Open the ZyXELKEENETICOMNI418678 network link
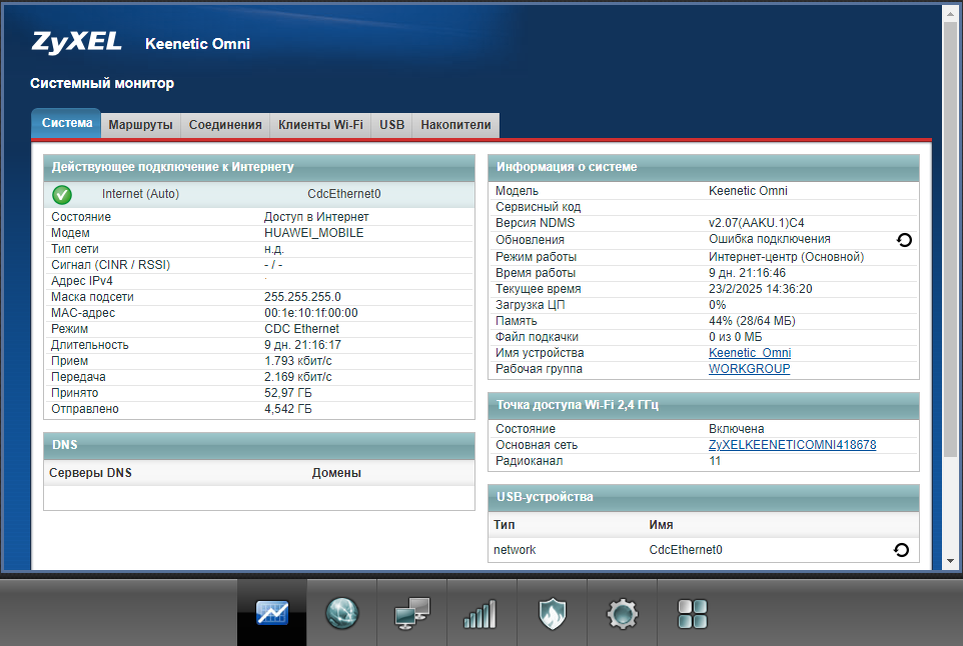The image size is (963, 646). [x=792, y=445]
